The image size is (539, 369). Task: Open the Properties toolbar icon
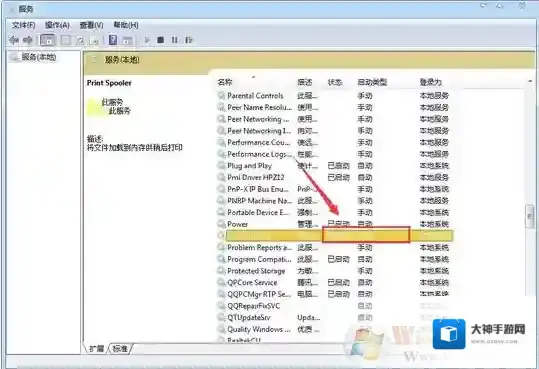66,40
